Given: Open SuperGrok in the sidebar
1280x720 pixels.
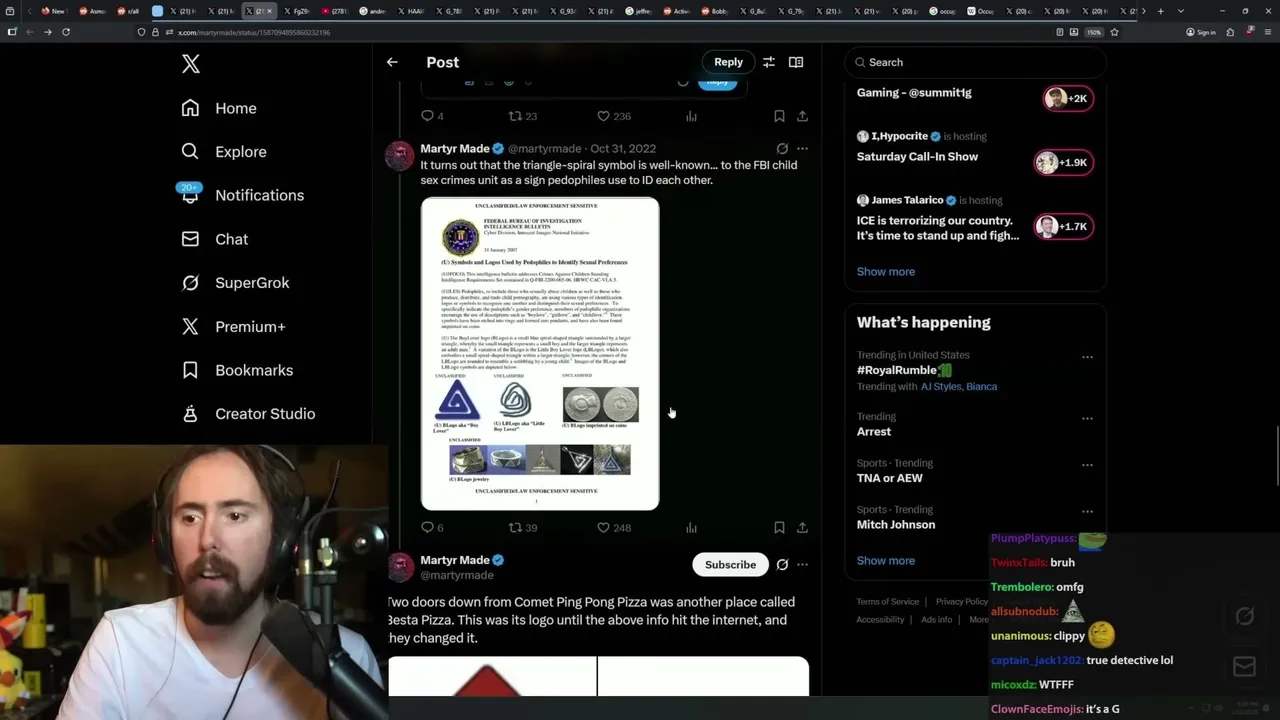Looking at the screenshot, I should 237,283.
